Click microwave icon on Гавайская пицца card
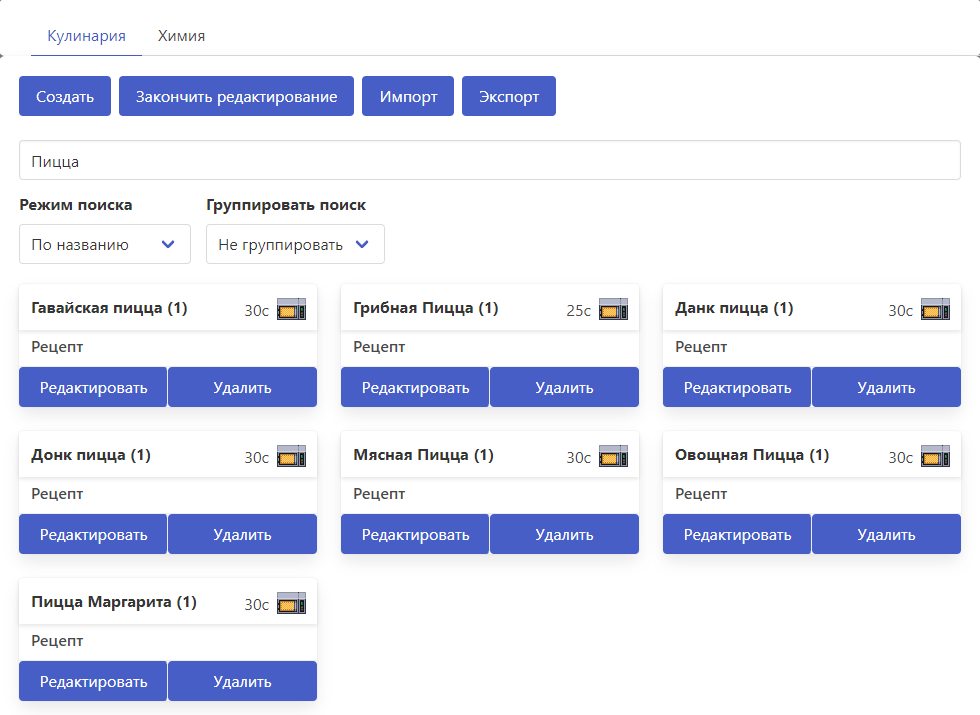 click(x=291, y=309)
